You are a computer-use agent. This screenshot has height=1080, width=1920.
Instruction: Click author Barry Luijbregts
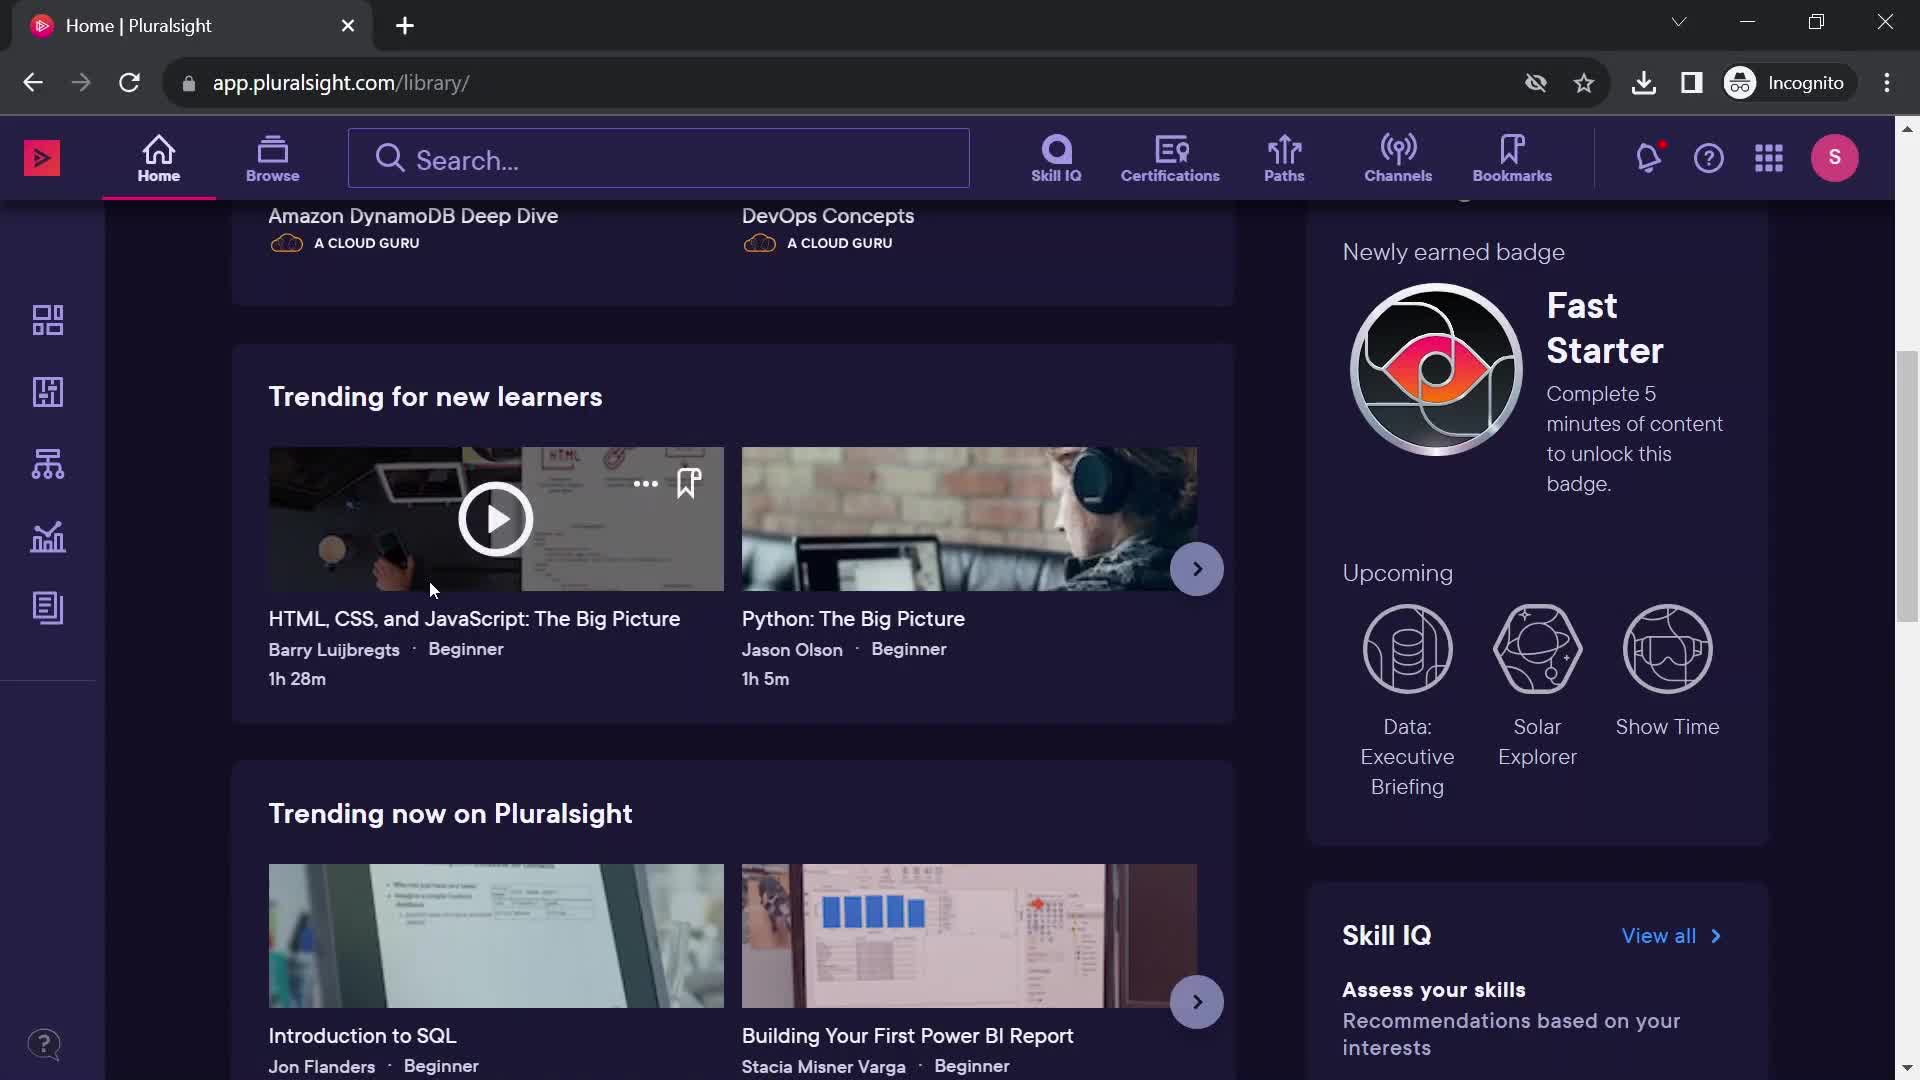pos(334,650)
